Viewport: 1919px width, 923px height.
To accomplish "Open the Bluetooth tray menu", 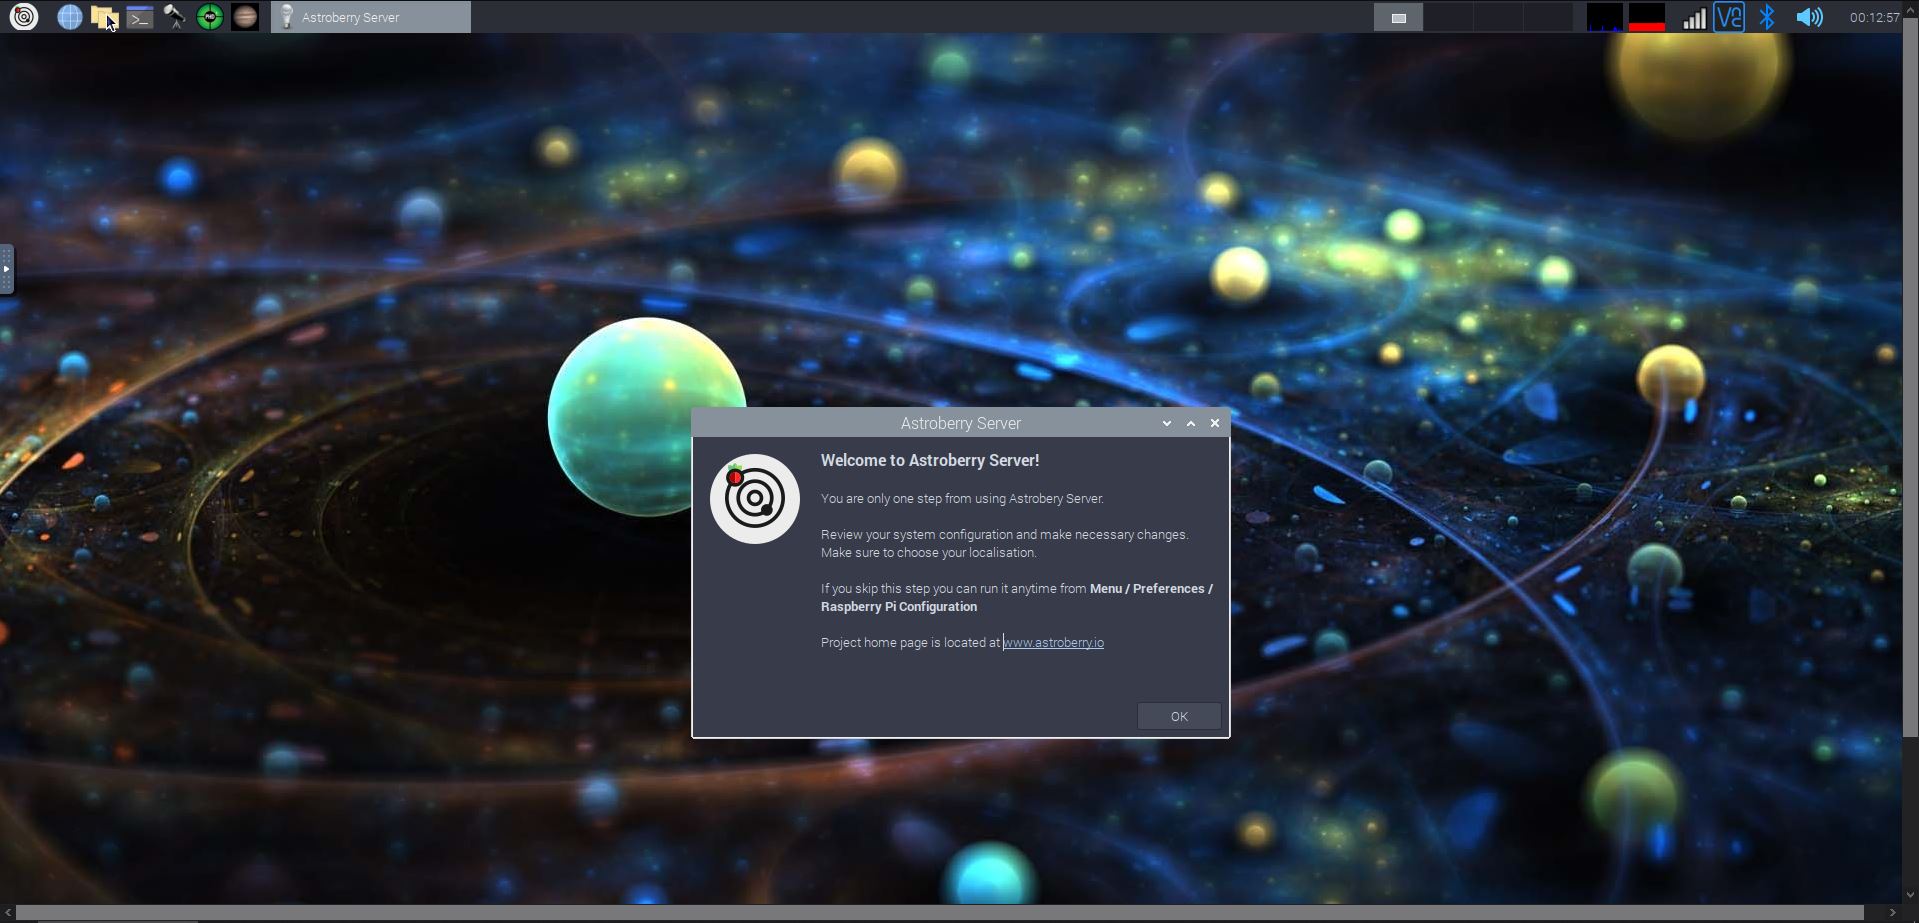I will (1767, 17).
